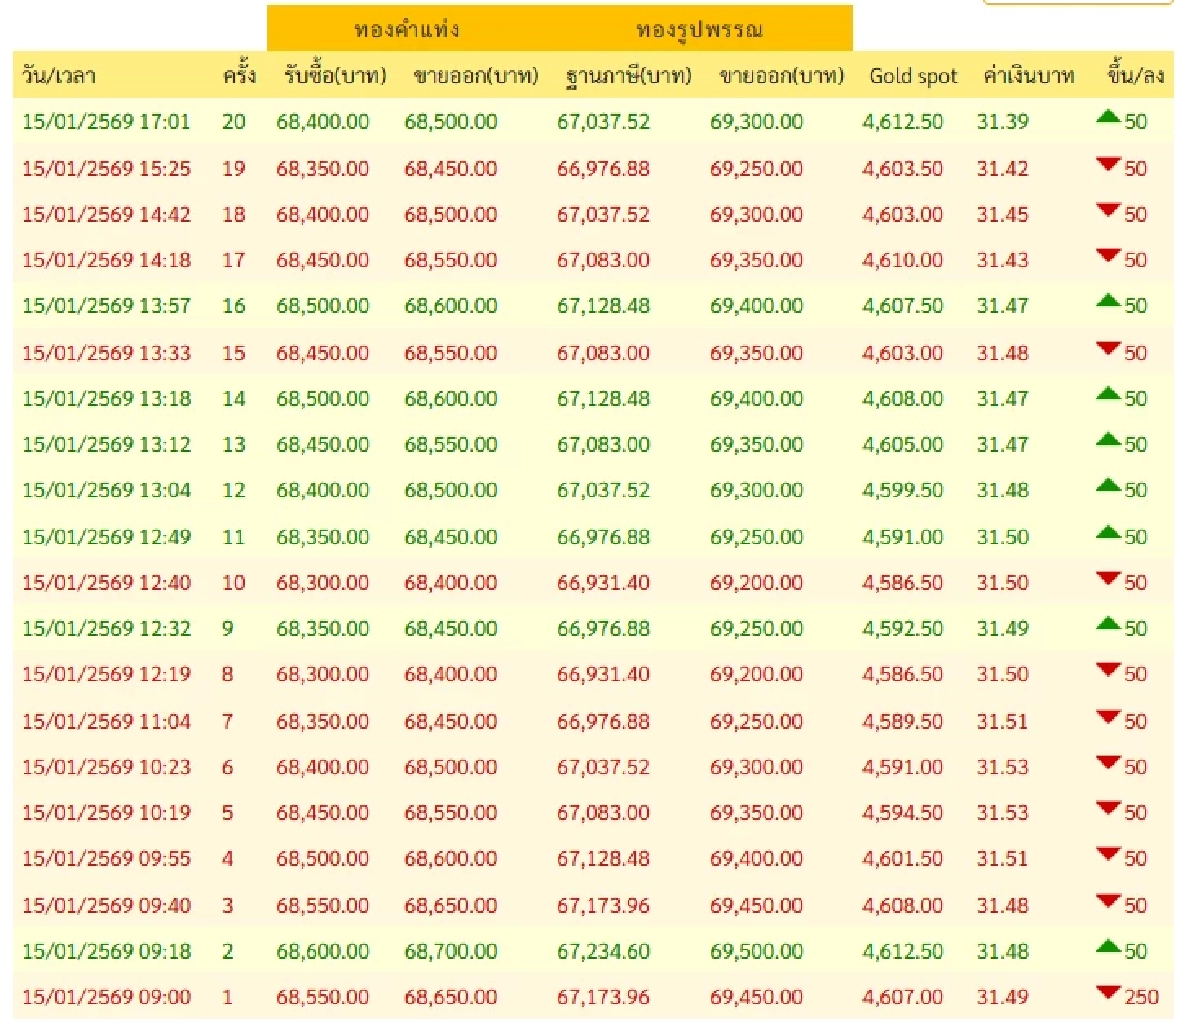Click the red down arrow in the 15:25 row

pyautogui.click(x=1108, y=164)
